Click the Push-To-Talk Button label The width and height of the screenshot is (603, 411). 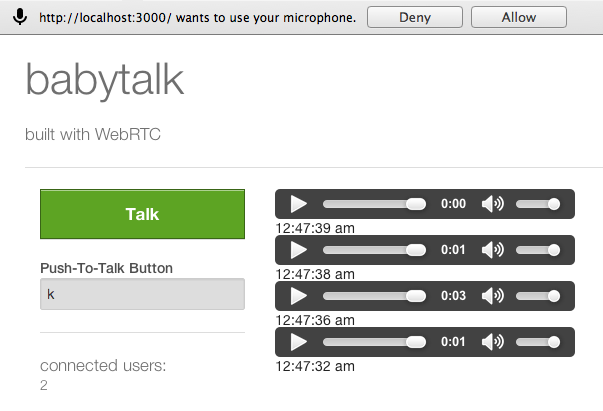107,268
